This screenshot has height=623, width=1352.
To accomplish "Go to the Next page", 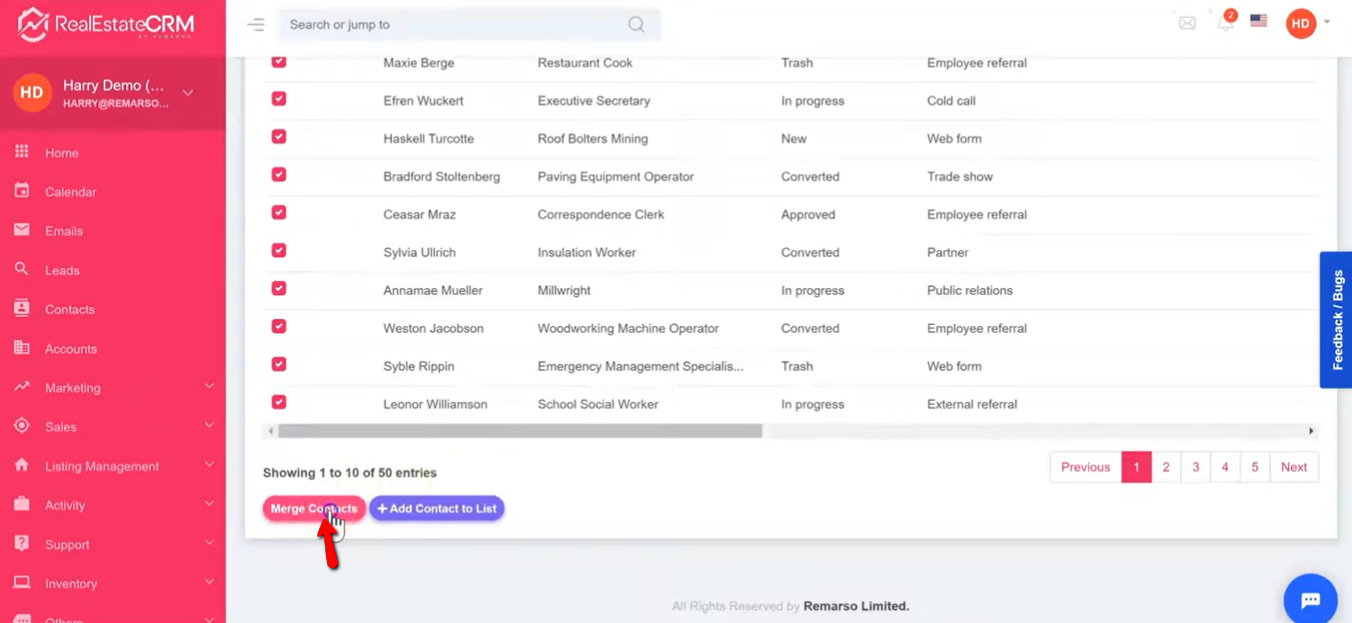I will click(x=1293, y=467).
